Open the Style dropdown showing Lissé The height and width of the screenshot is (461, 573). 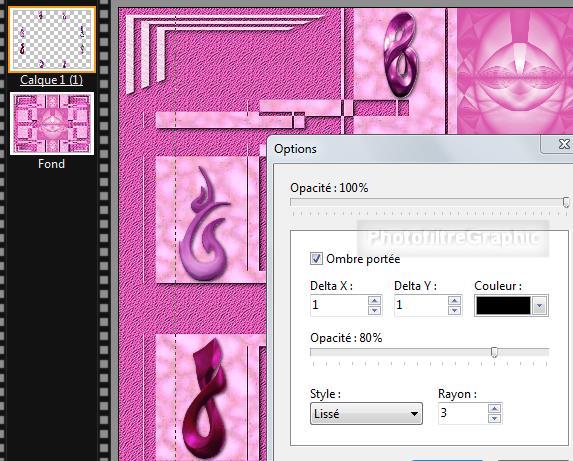coord(366,414)
